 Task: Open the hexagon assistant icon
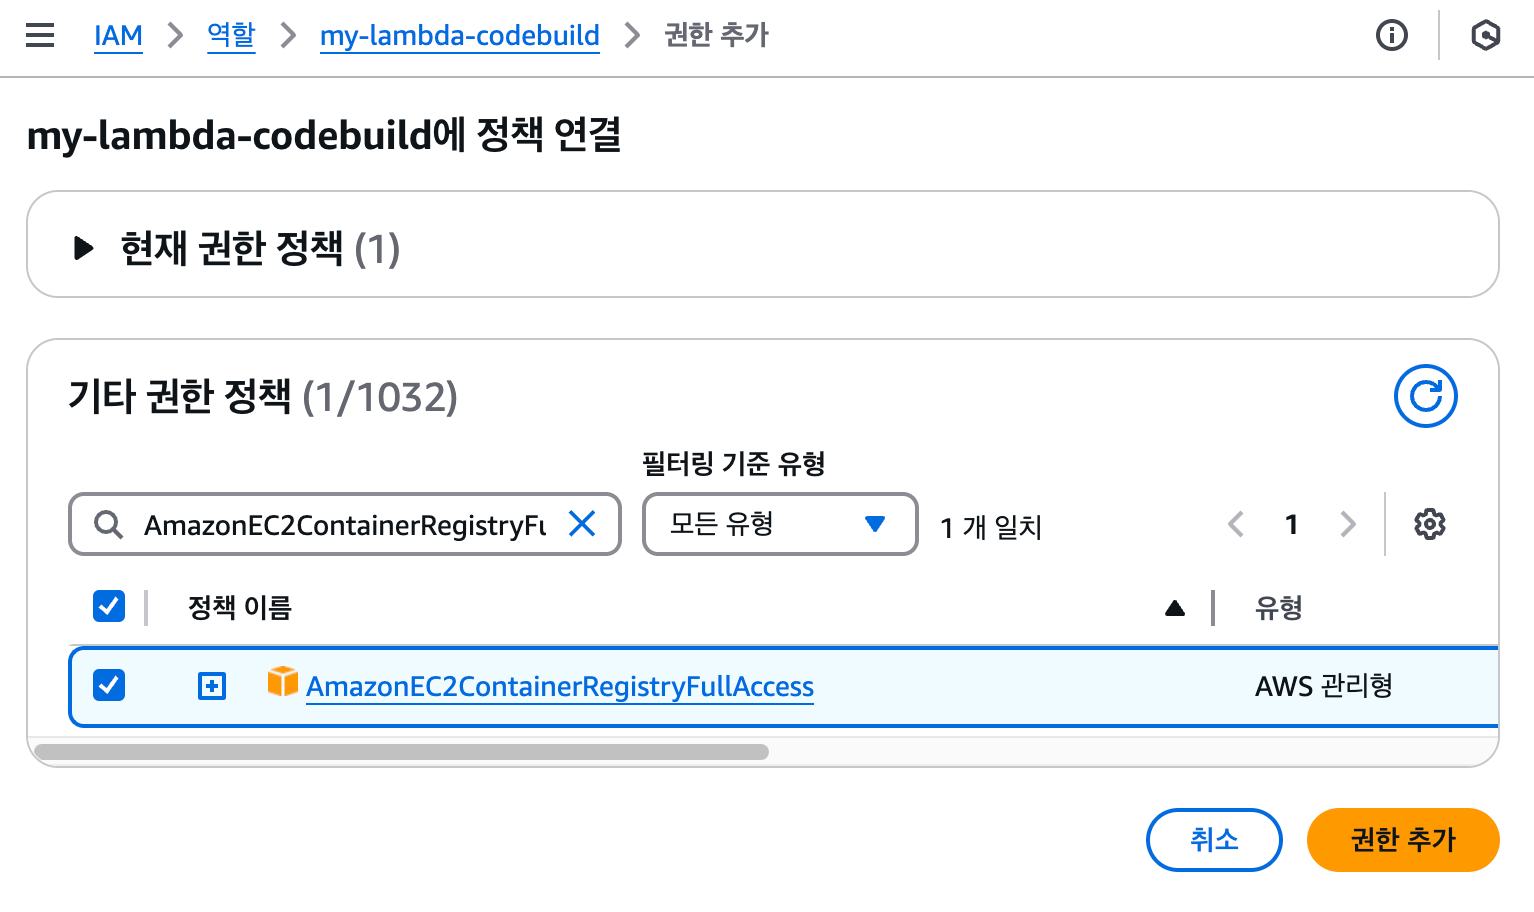pyautogui.click(x=1486, y=35)
